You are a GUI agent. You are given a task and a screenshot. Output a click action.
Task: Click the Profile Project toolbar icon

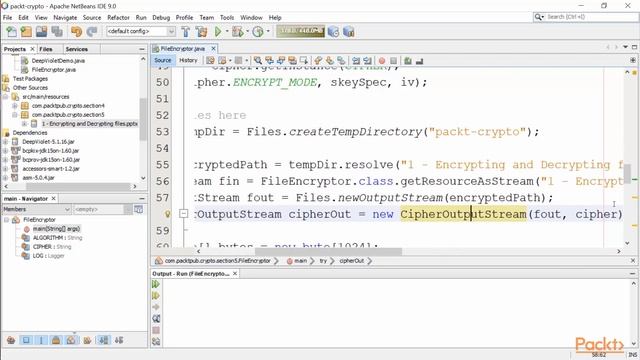point(258,31)
